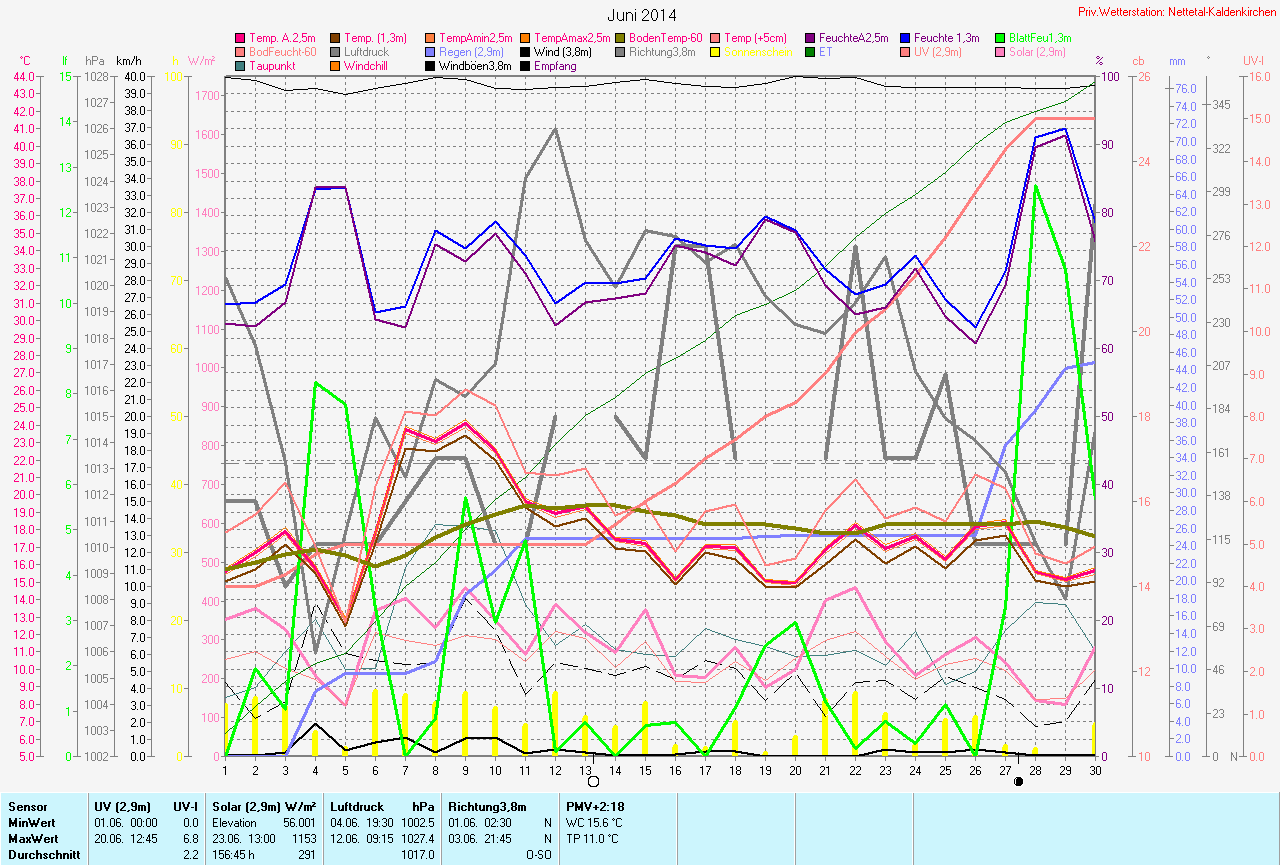Open the Priv.Wetterstation Nettetal-Kaldenkirchen label

[1177, 11]
